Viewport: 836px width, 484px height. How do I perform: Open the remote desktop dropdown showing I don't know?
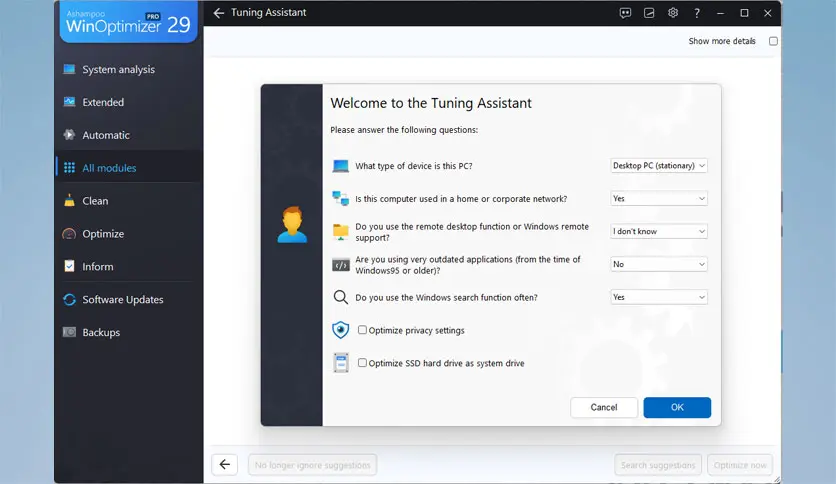click(659, 231)
